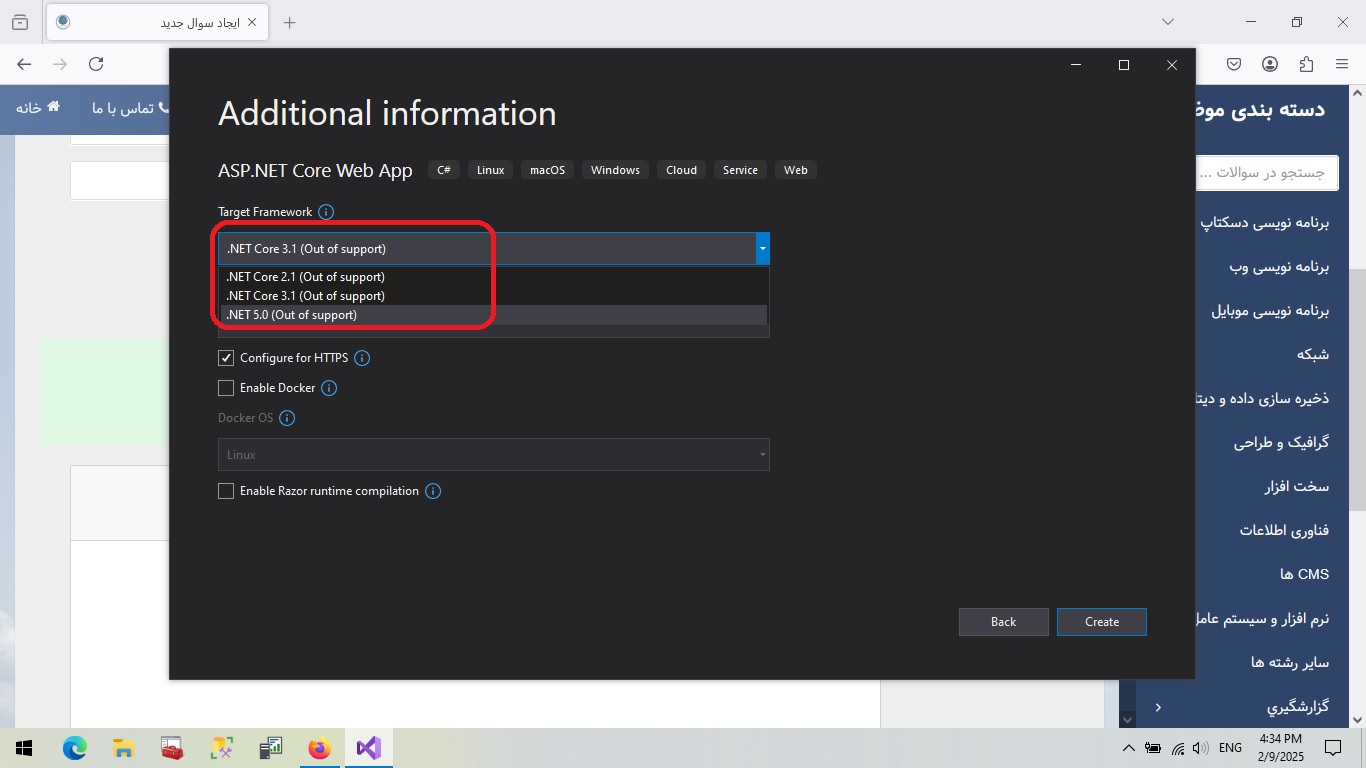Click the macOS tag

548,170
